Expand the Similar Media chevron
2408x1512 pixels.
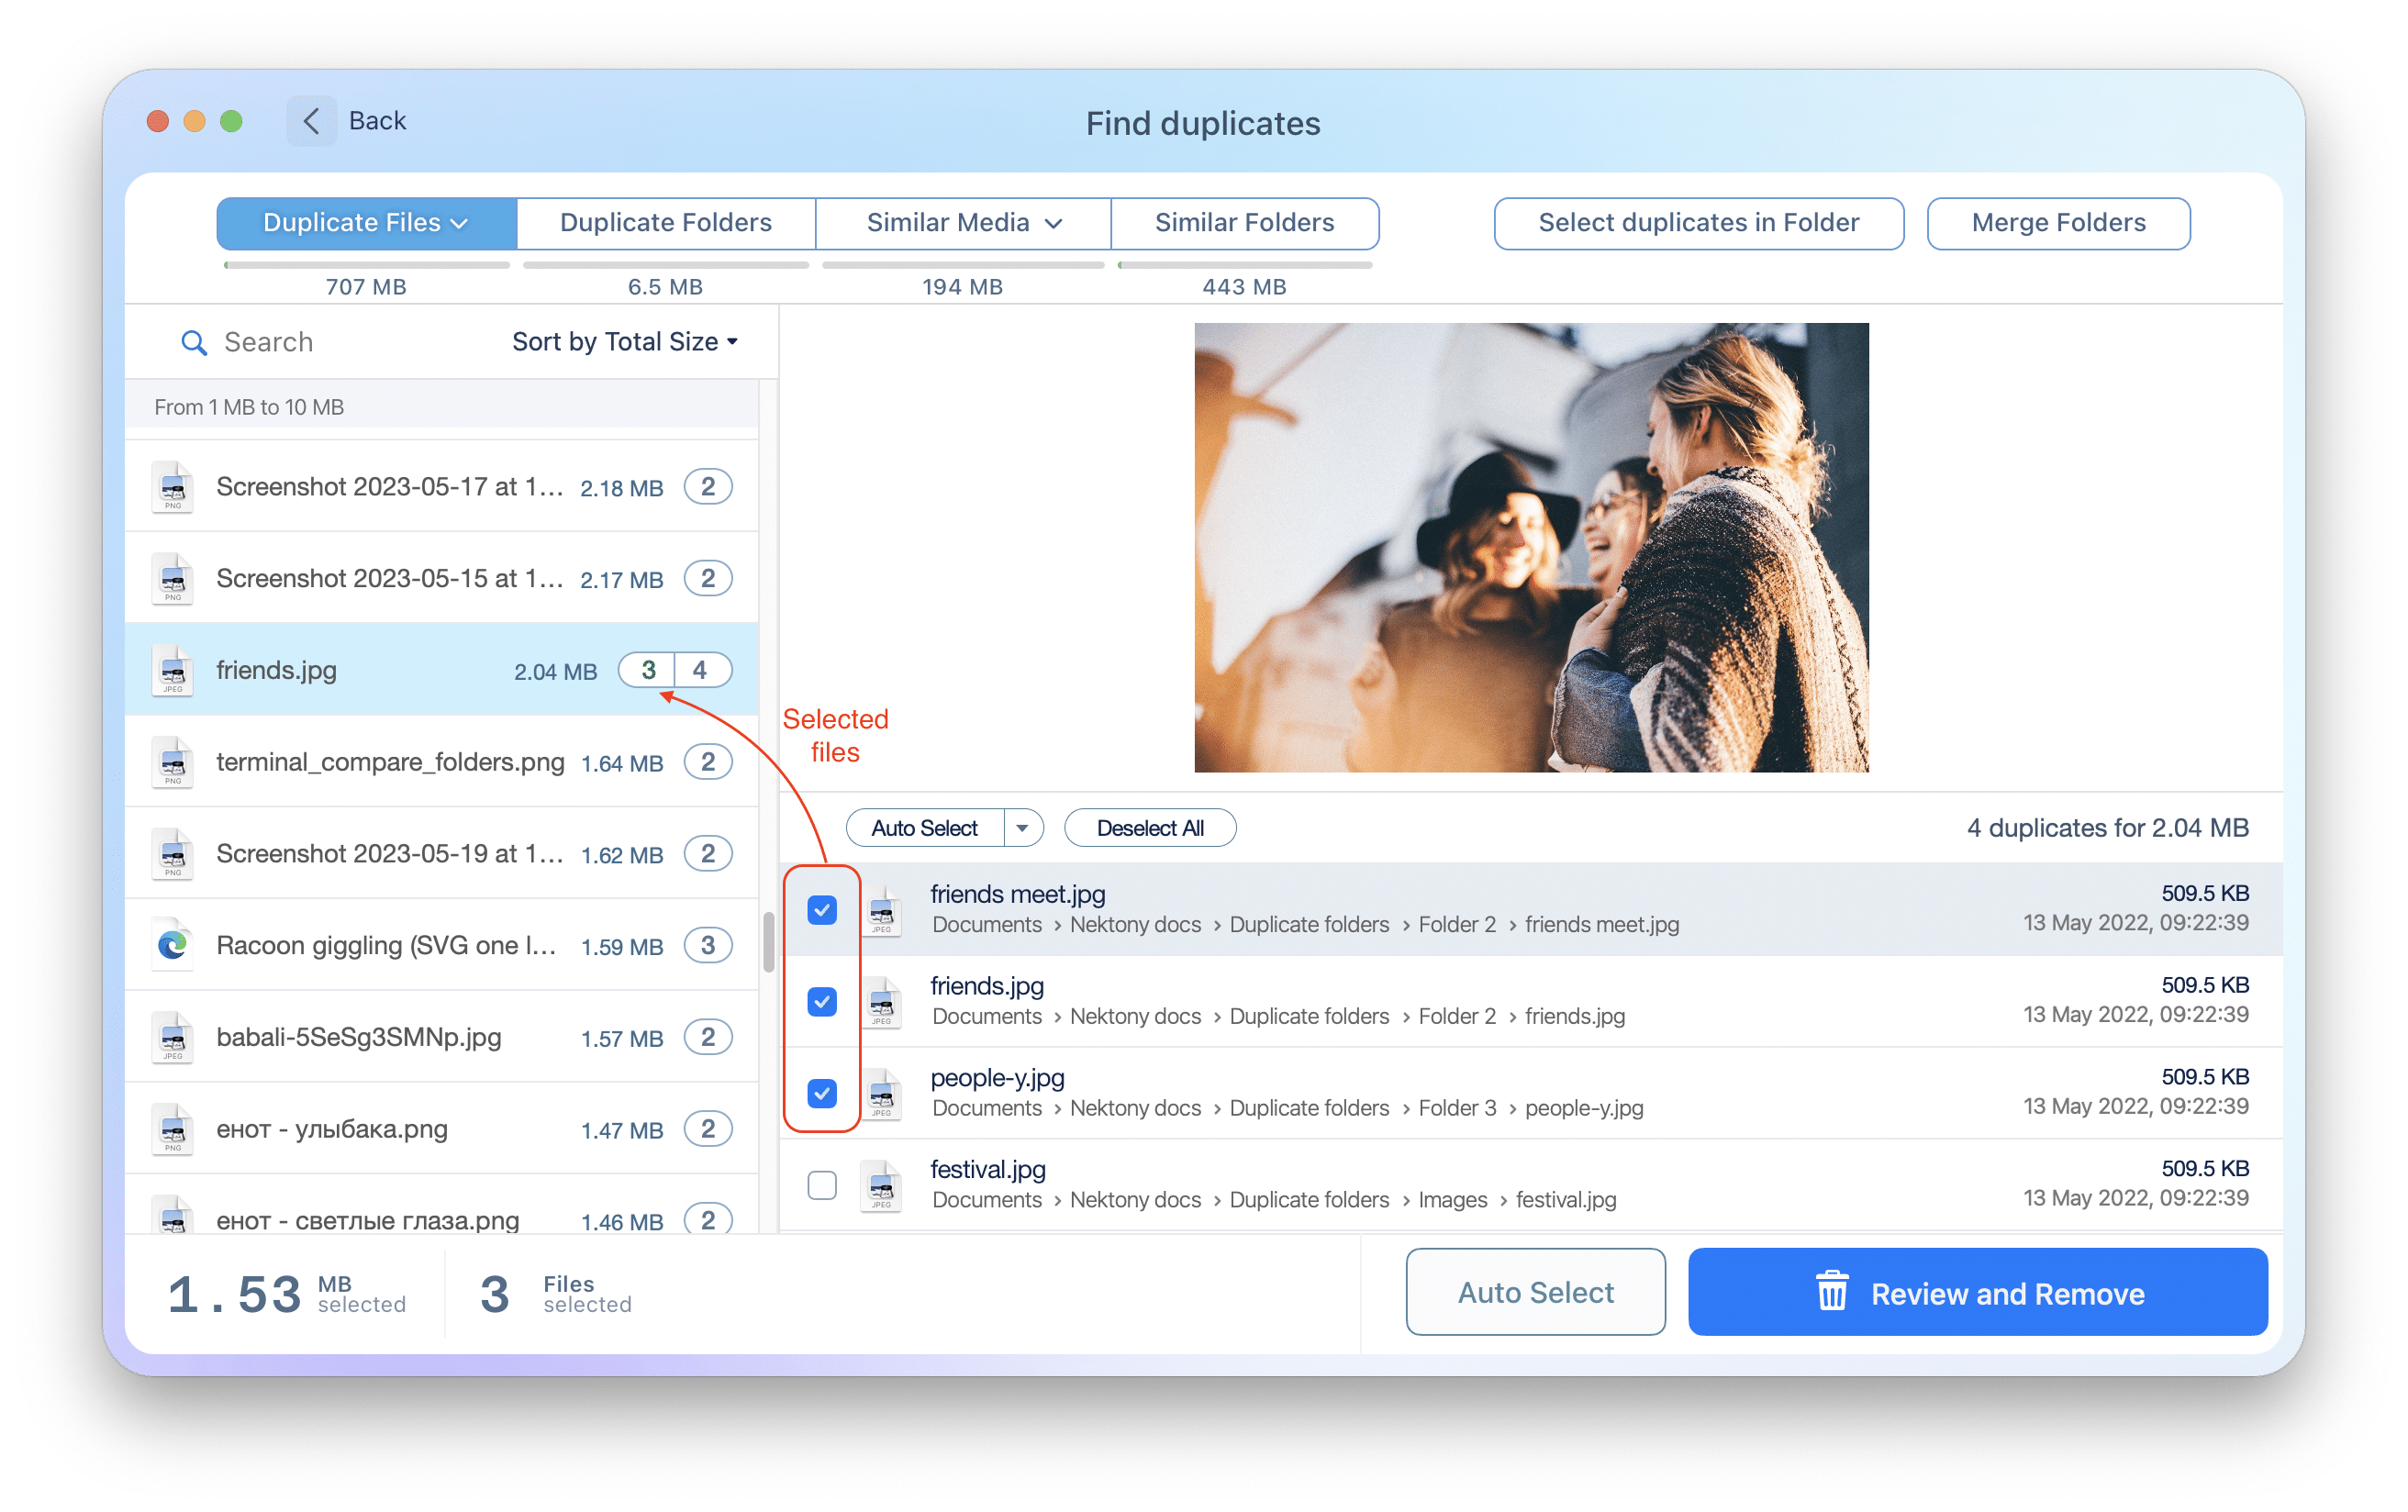1054,224
